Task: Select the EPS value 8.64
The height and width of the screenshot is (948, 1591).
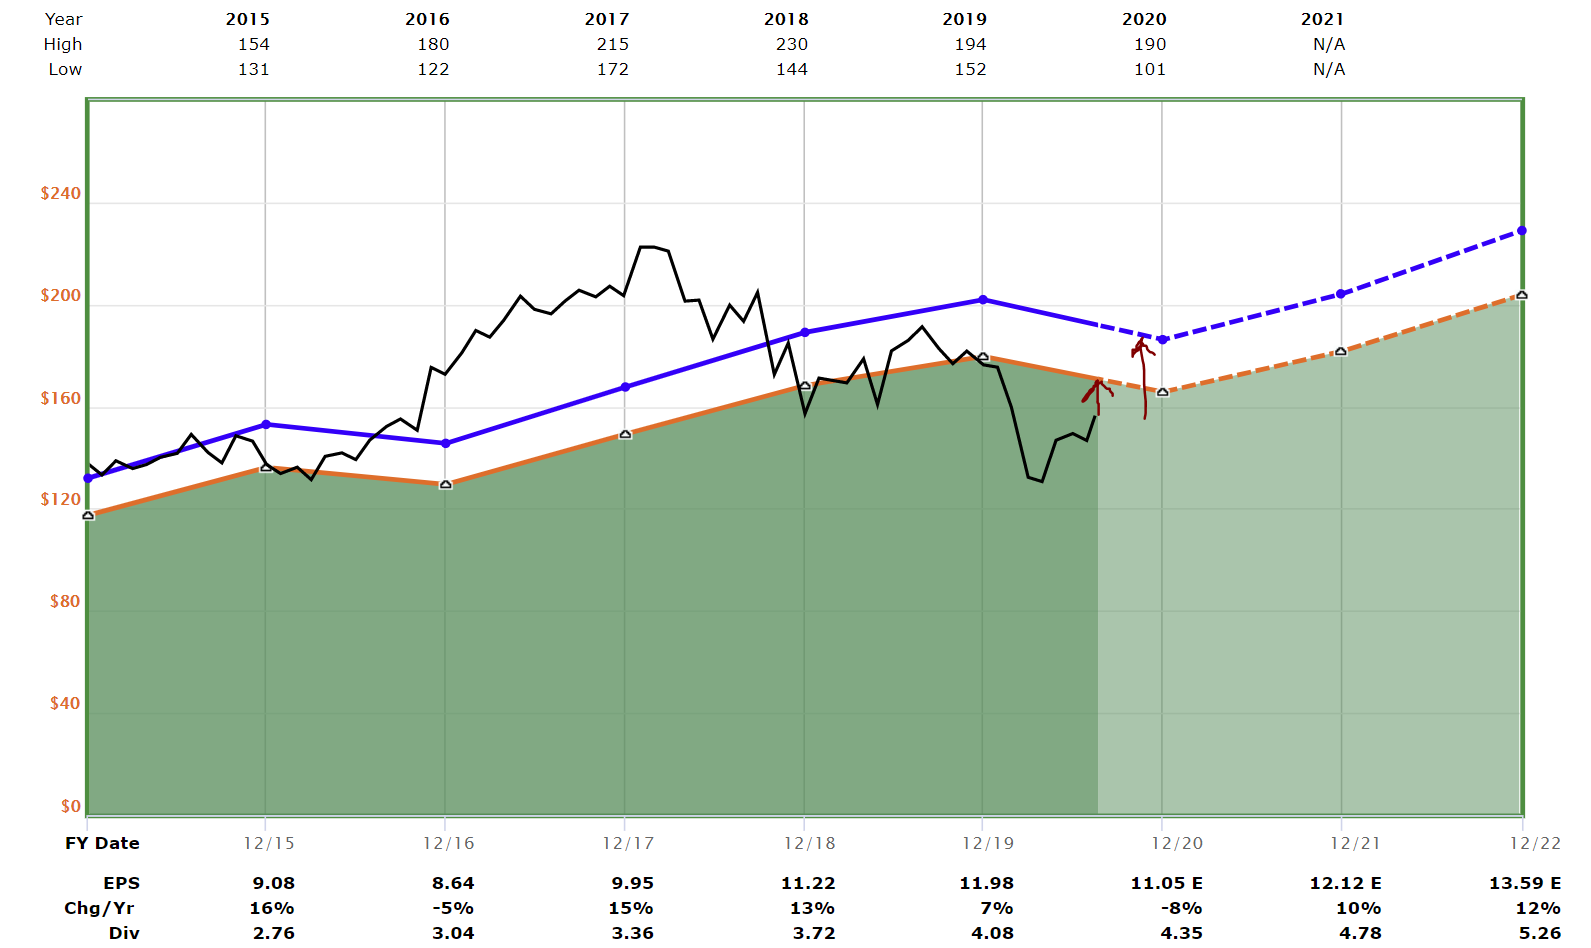Action: 453,883
